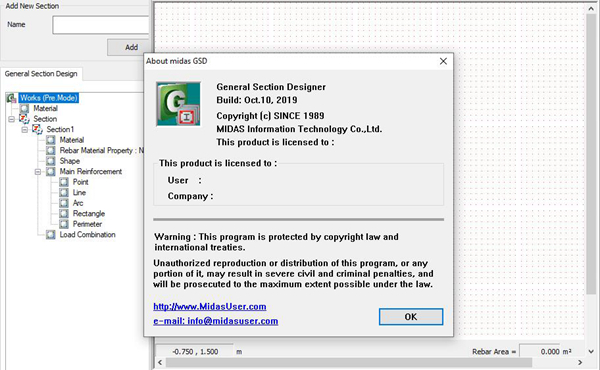600x370 pixels.
Task: Click the 'General Section Designer' title text
Action: click(271, 87)
